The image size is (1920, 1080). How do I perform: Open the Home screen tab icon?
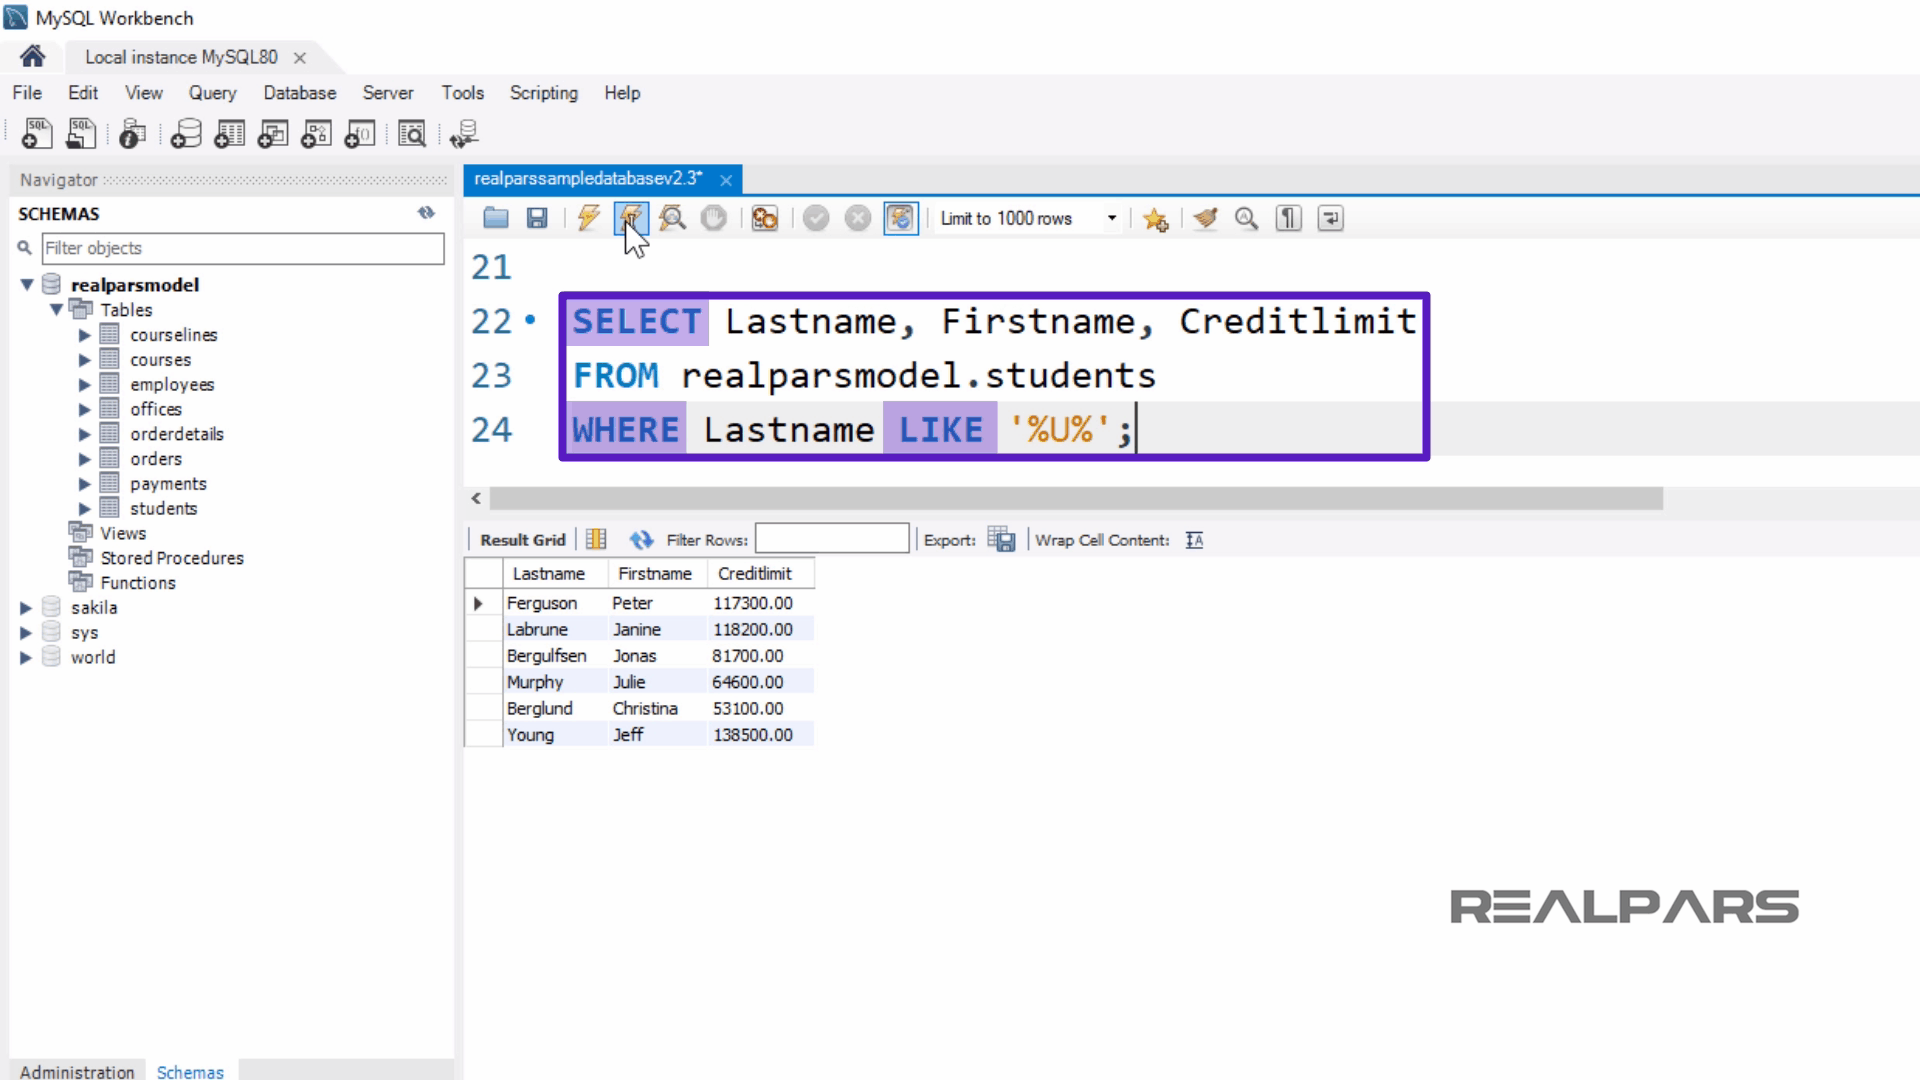(x=32, y=57)
